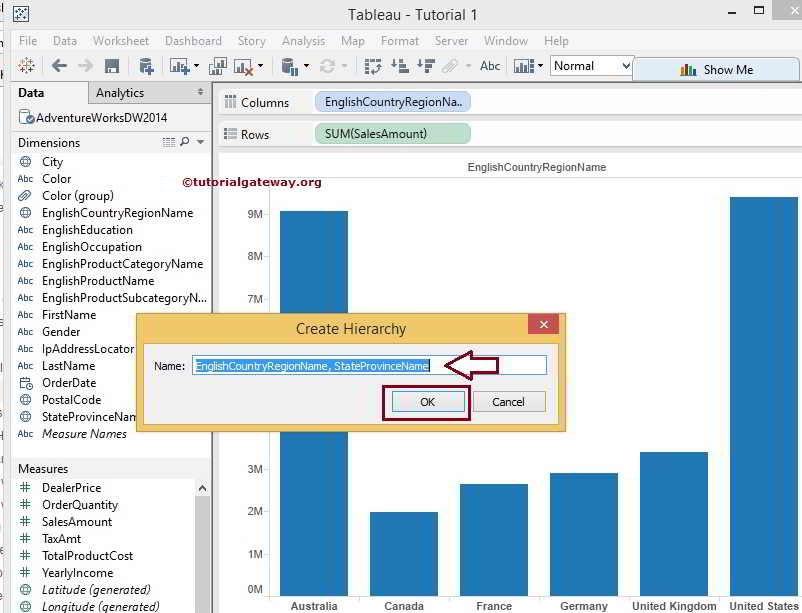Toggle mark labels with the Abc icon
The image size is (802, 613).
pos(490,66)
